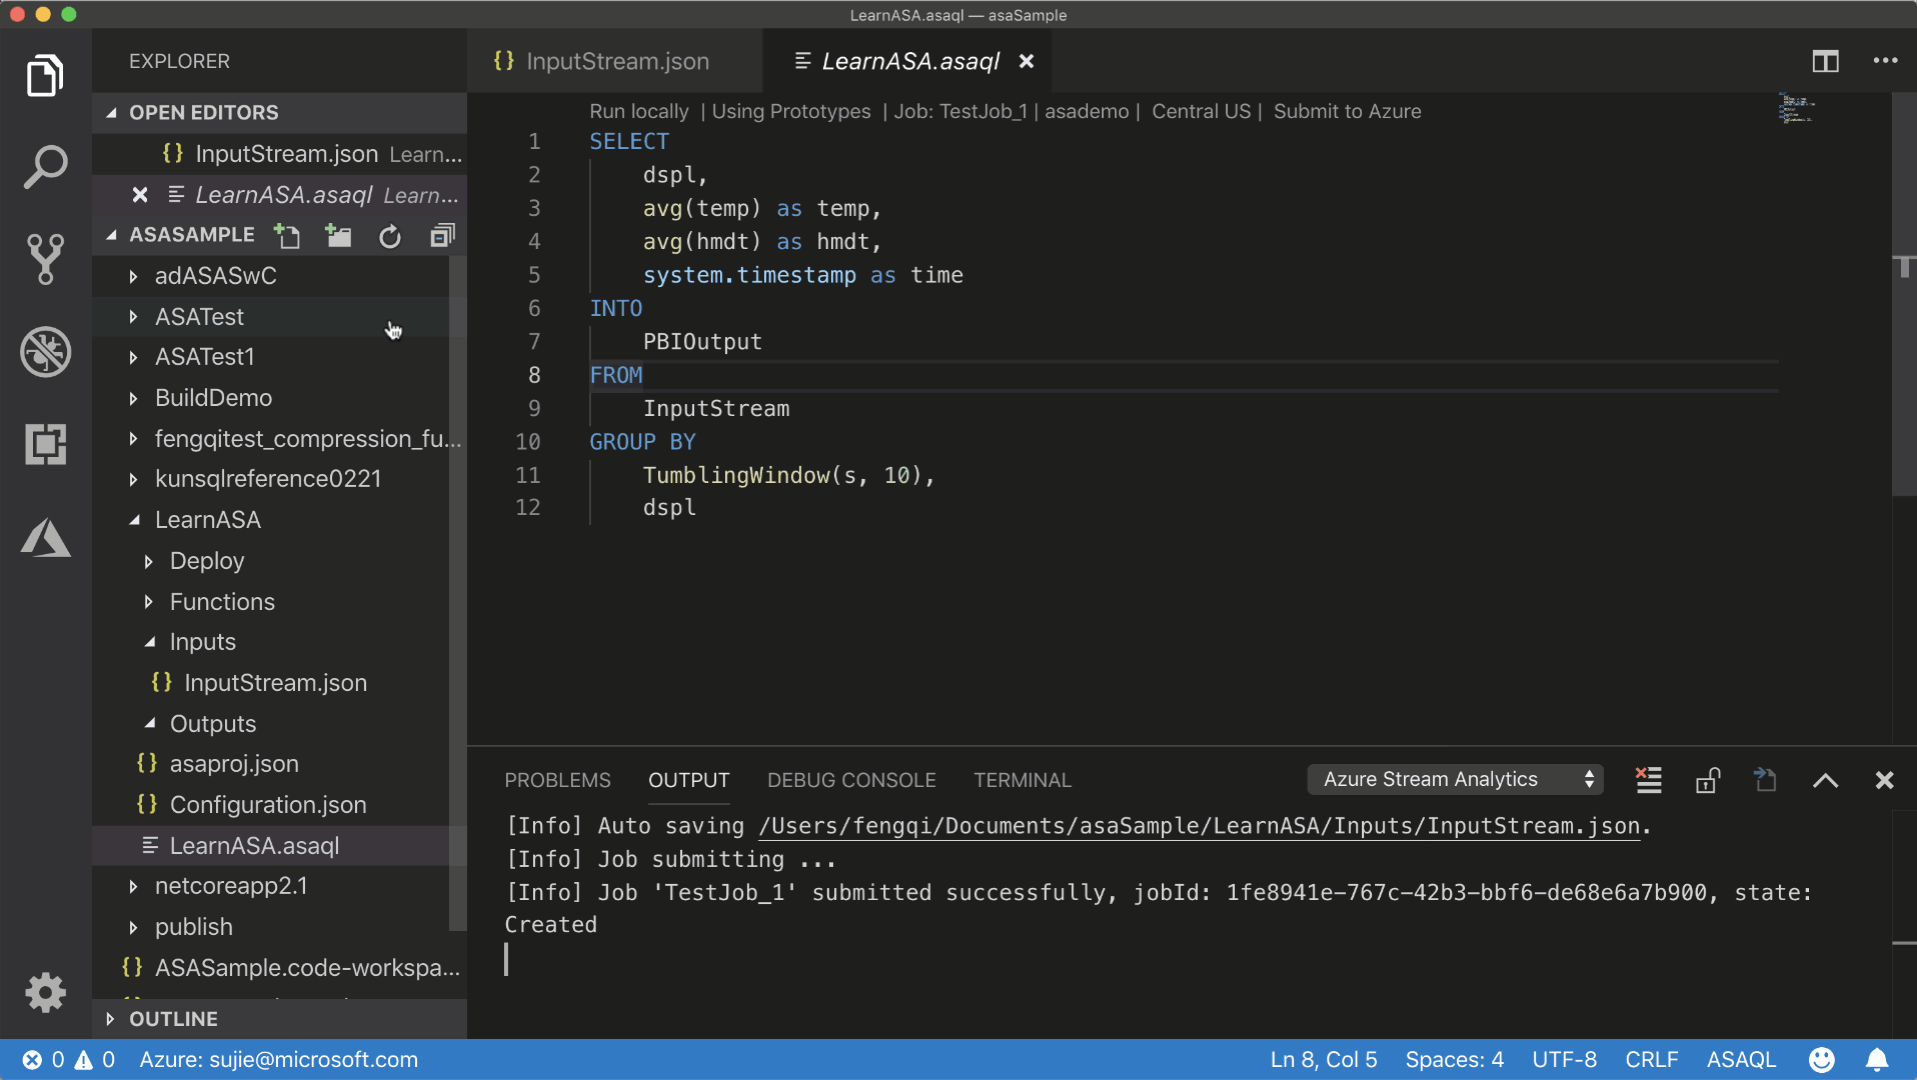The width and height of the screenshot is (1917, 1080).
Task: Open the Extensions view
Action: pyautogui.click(x=45, y=444)
